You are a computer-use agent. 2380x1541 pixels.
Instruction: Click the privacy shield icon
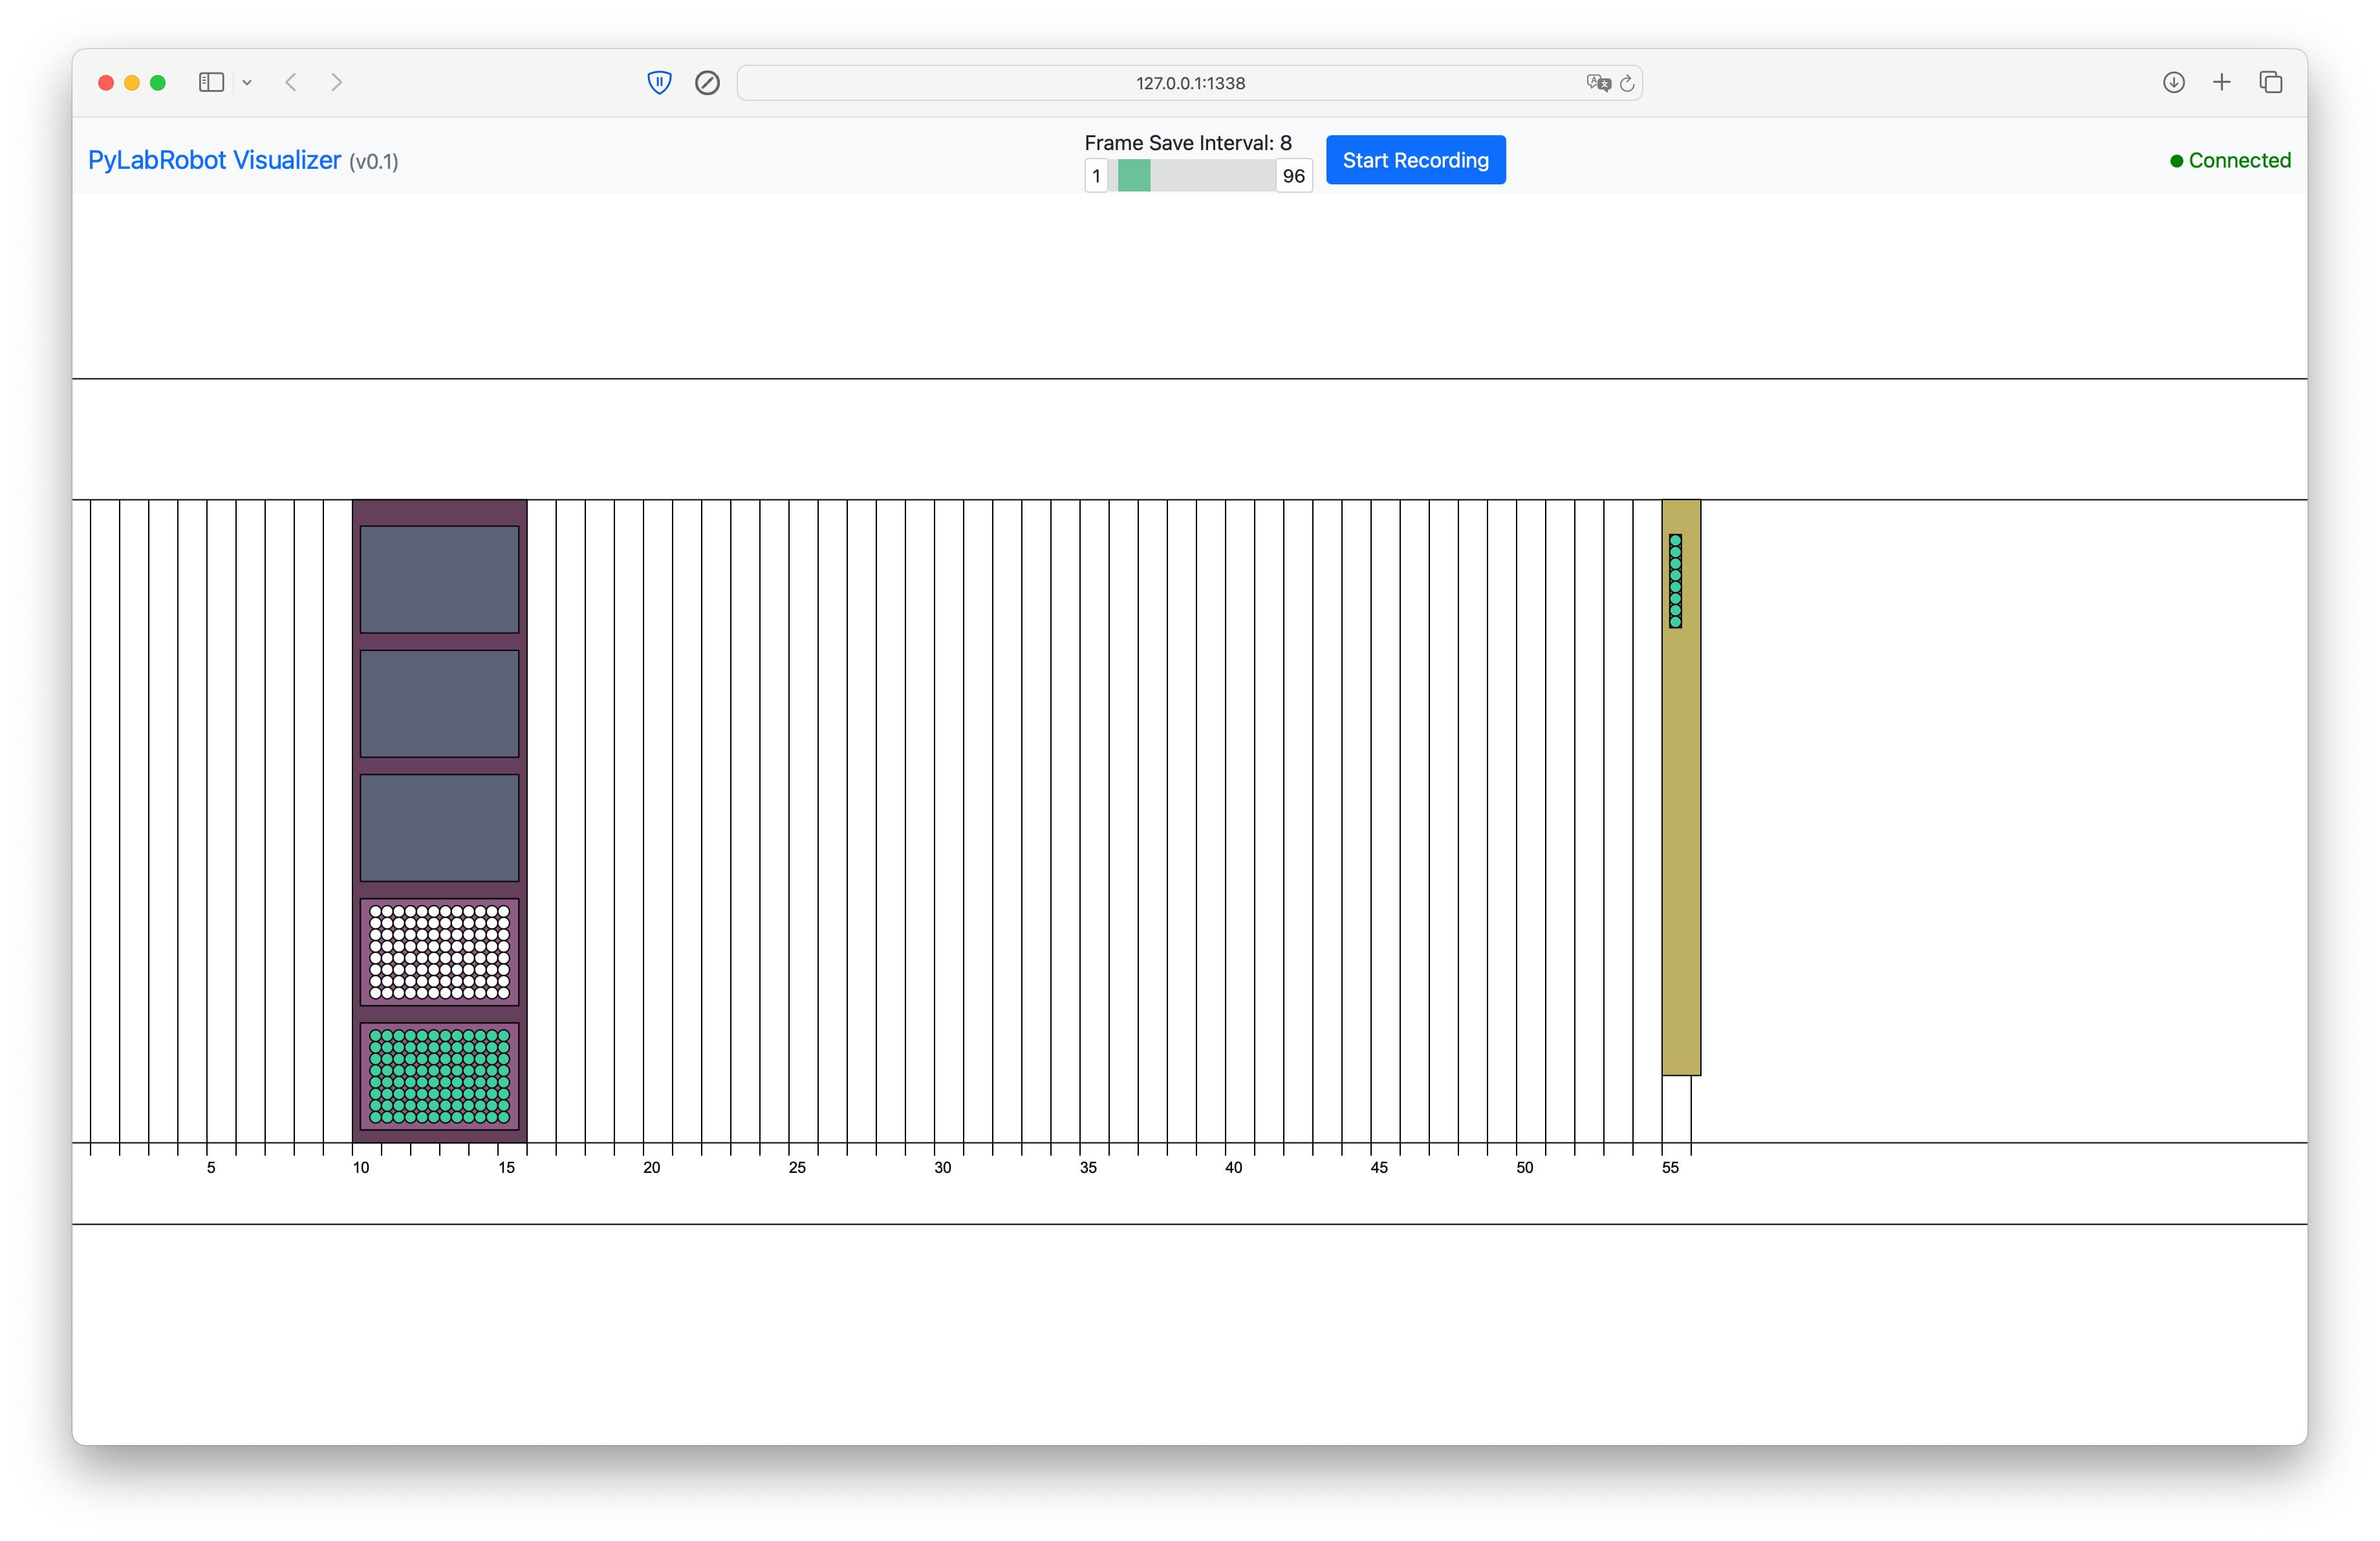click(x=659, y=82)
